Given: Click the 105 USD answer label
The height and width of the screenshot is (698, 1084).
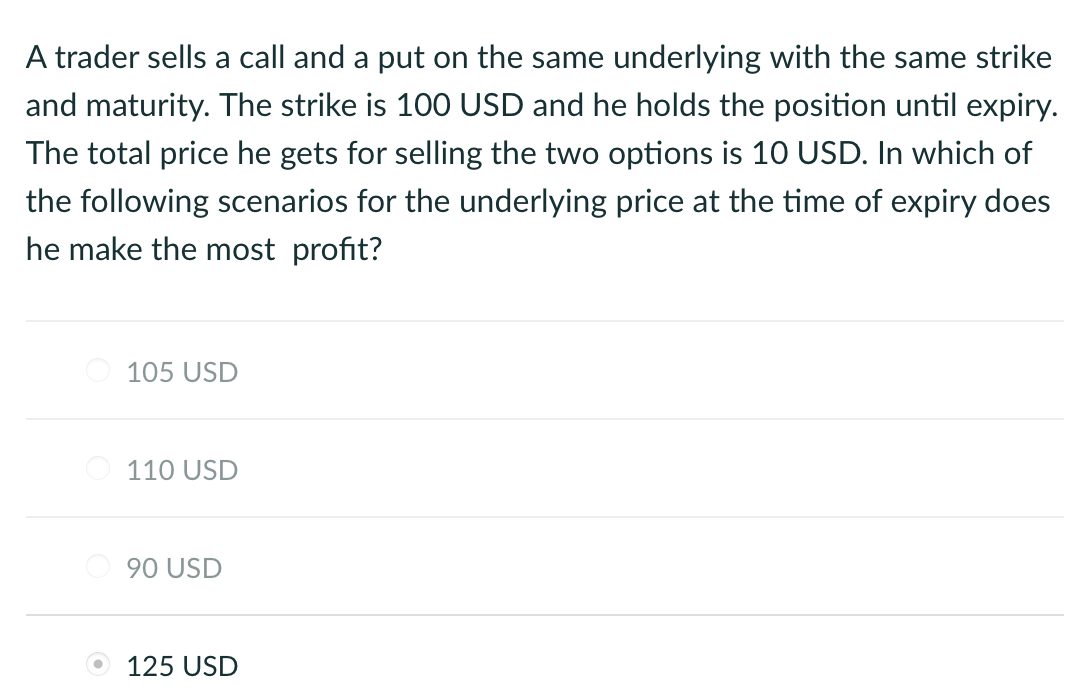Looking at the screenshot, I should tap(182, 372).
